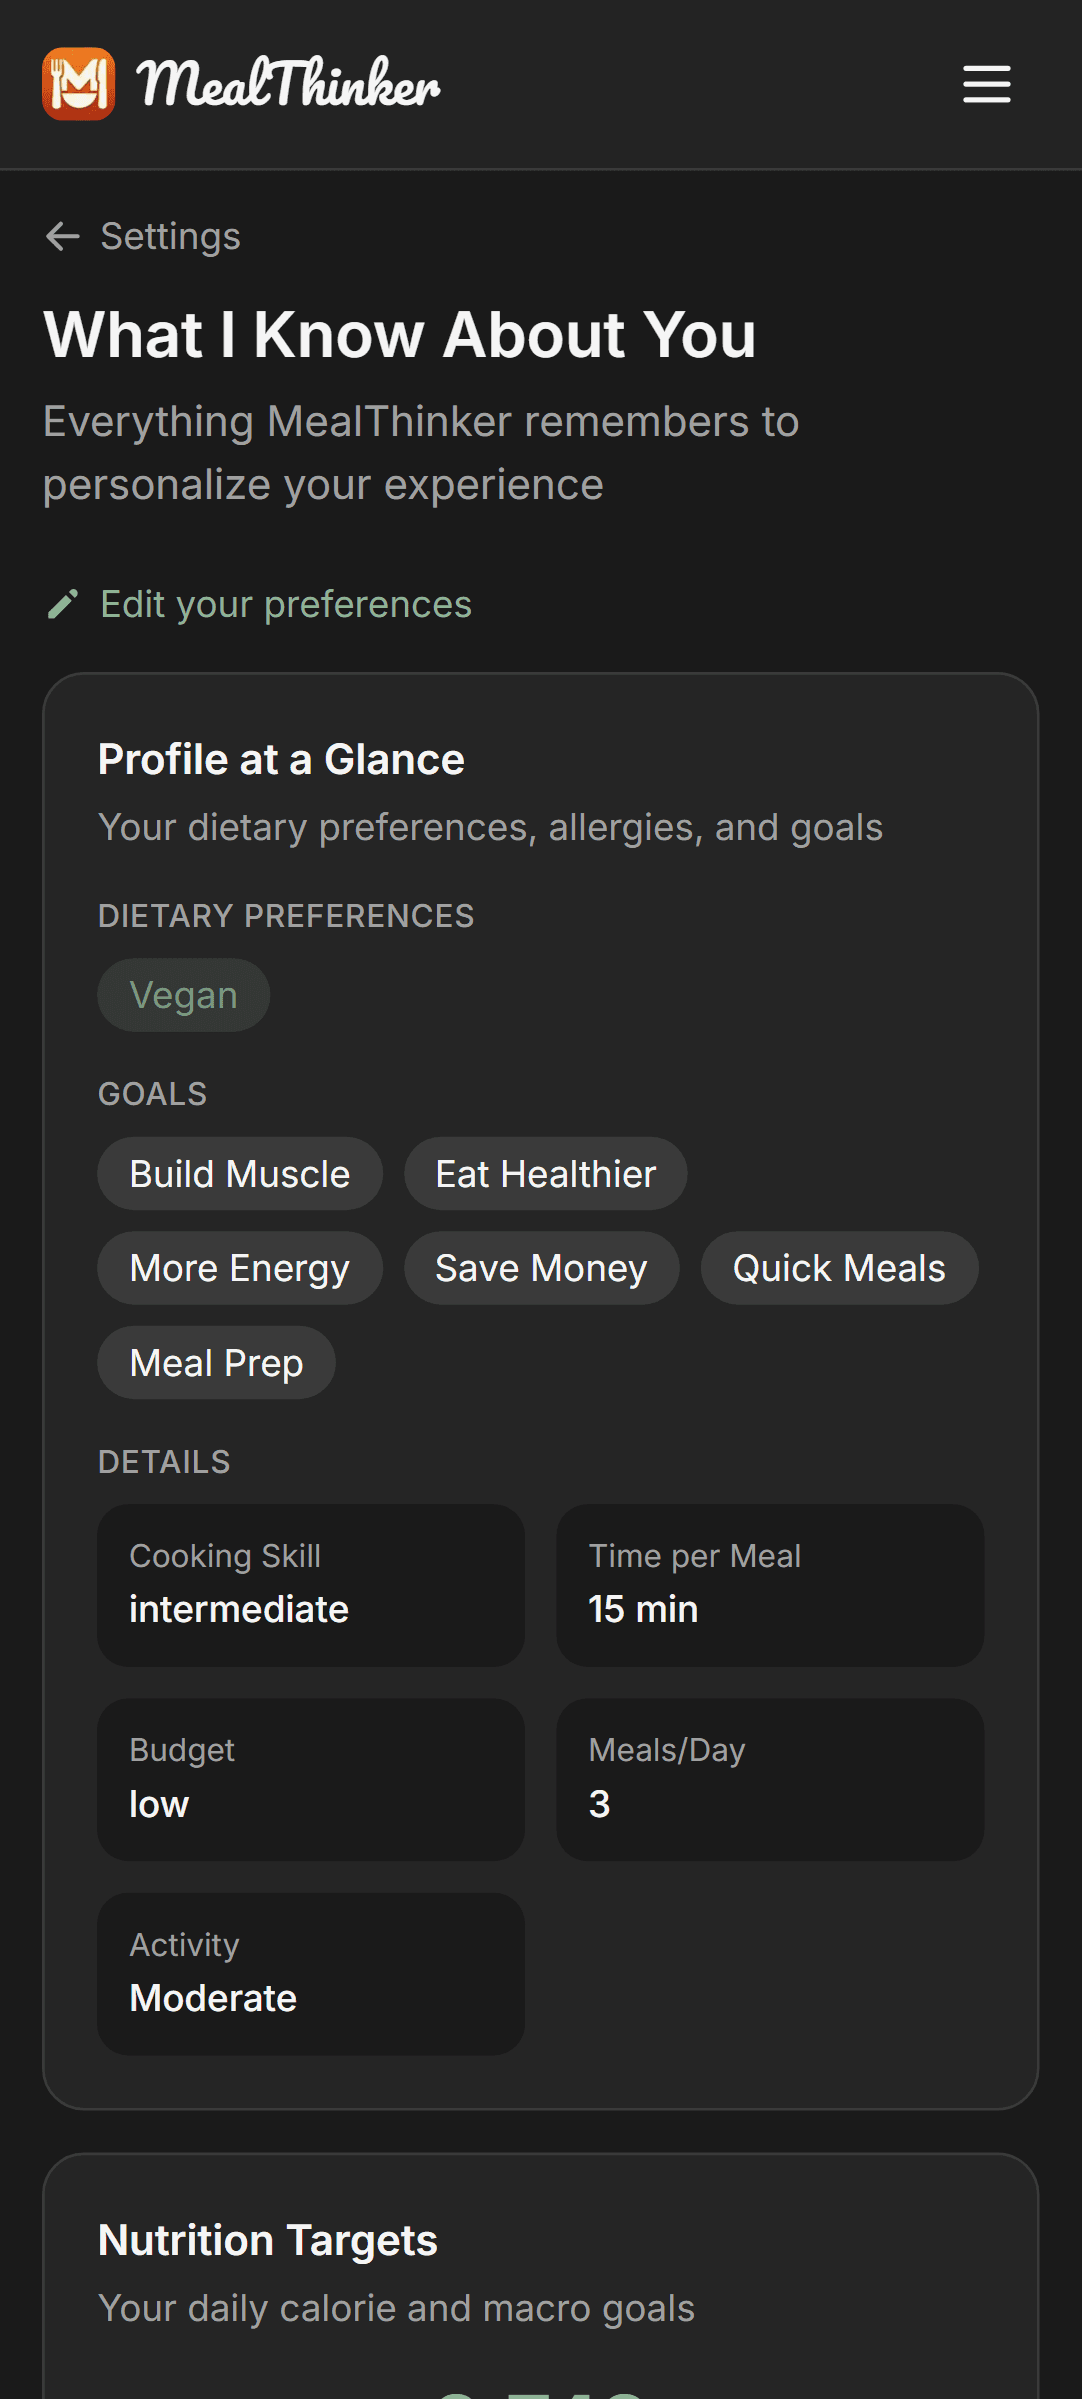Select the Vegan dietary preference chip
Image resolution: width=1082 pixels, height=2400 pixels.
click(183, 994)
